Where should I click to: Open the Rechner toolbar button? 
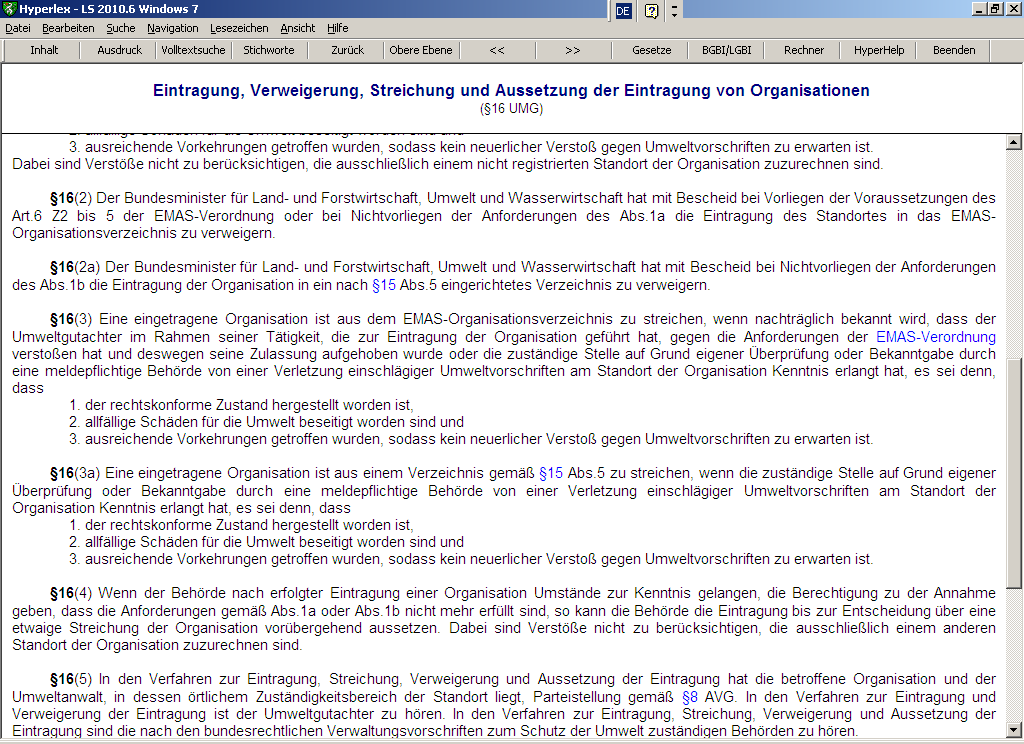pos(804,50)
